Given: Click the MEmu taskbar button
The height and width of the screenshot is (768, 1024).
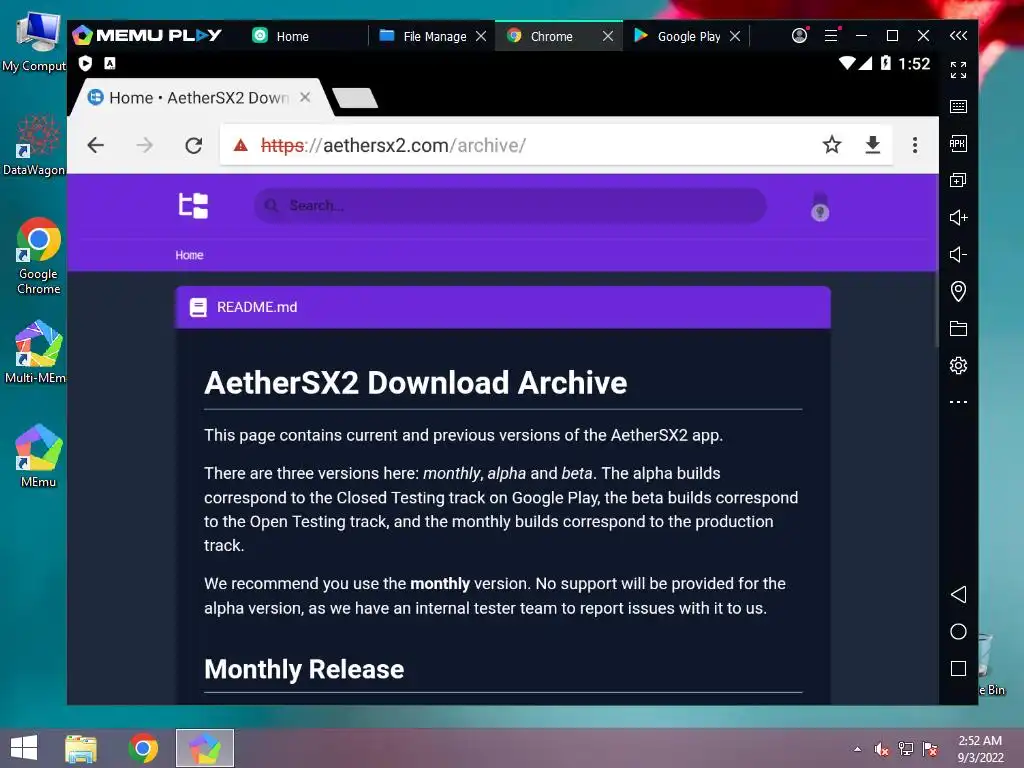Looking at the screenshot, I should pos(204,748).
